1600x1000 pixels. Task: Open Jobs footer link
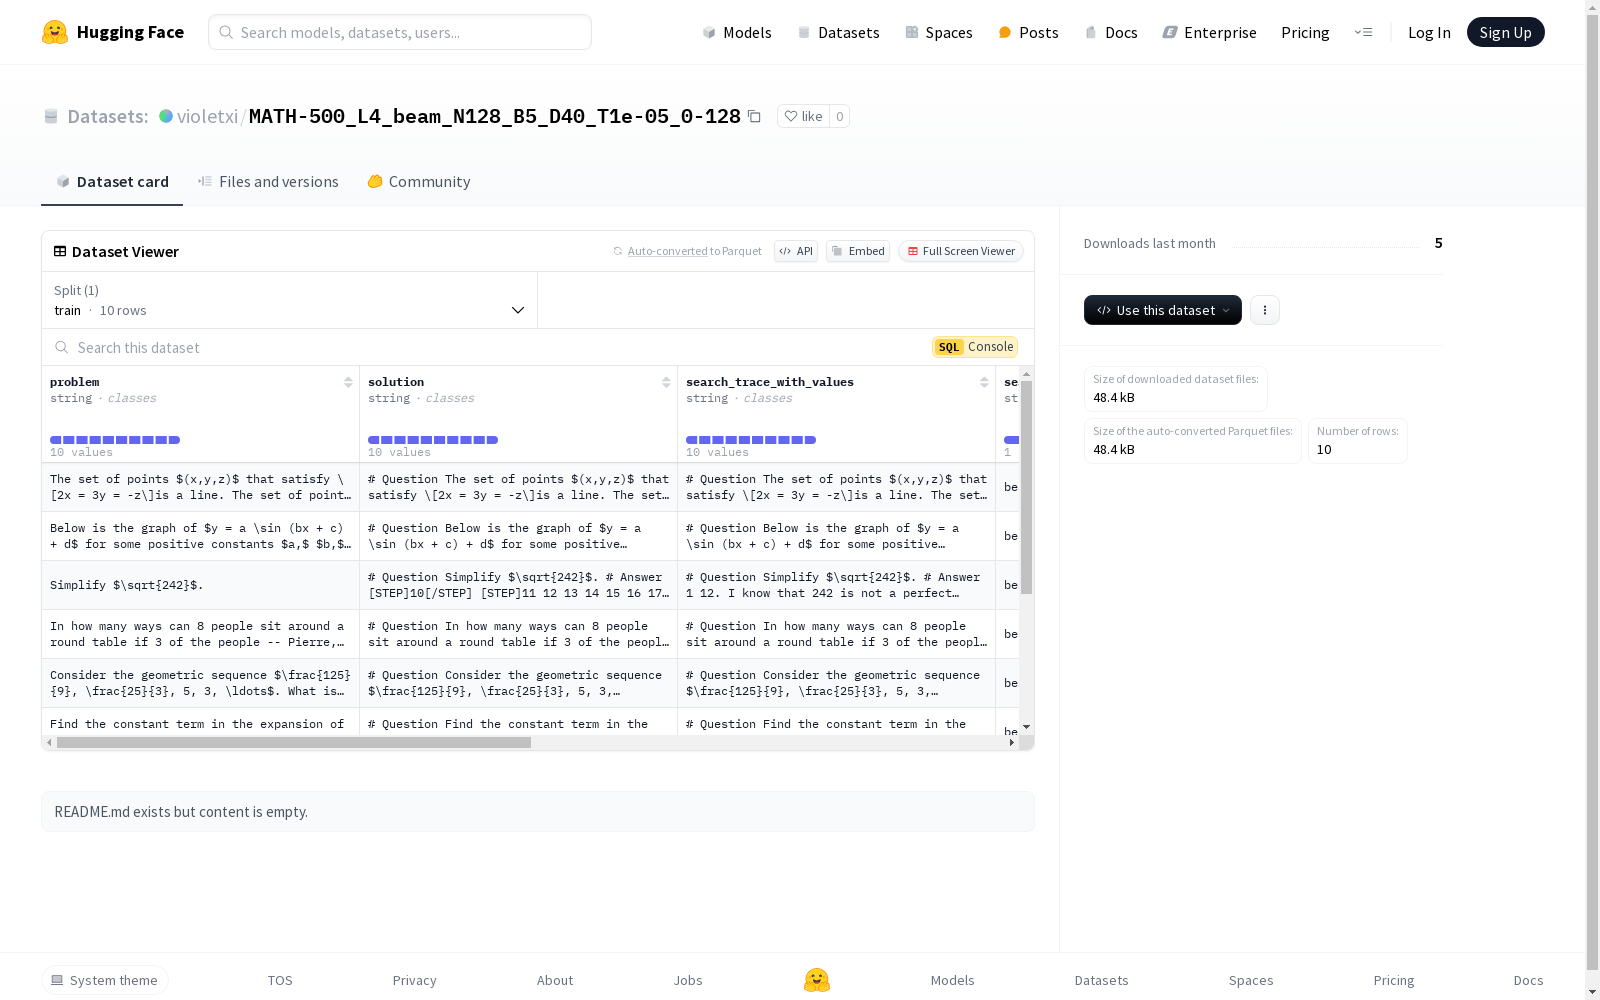(688, 980)
